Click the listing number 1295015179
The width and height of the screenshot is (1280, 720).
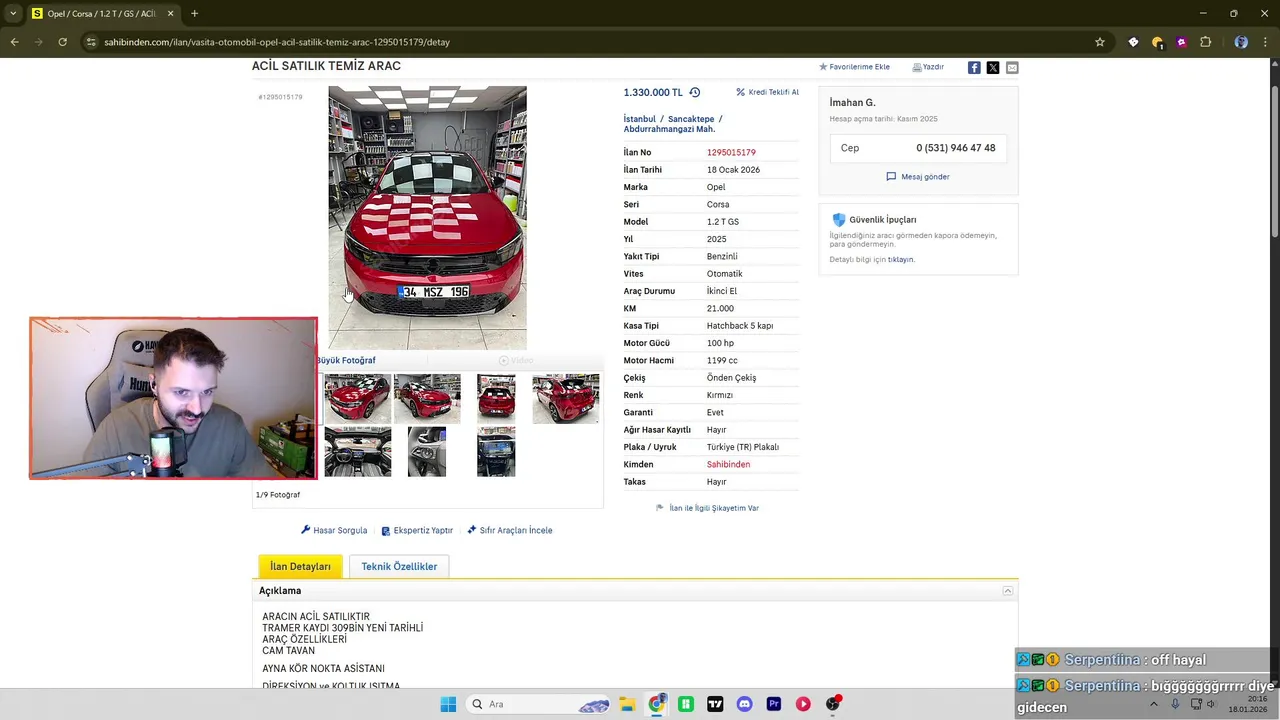(731, 153)
